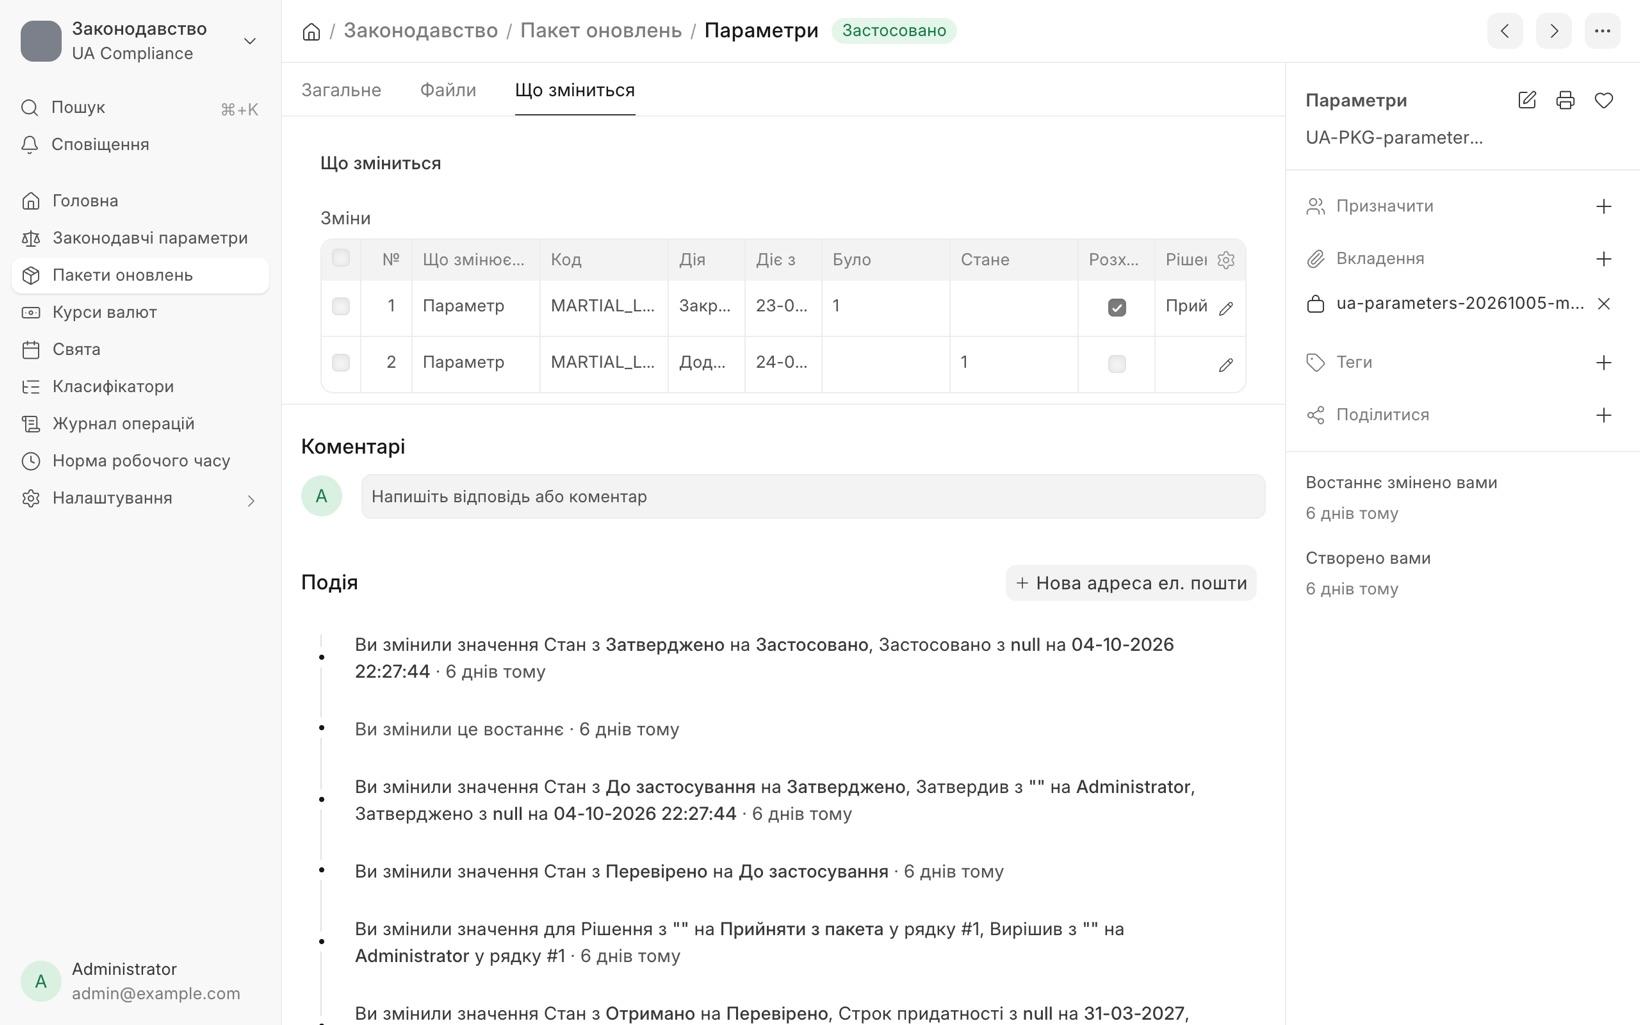Click the edit icon in Параметри sidebar
Image resolution: width=1640 pixels, height=1025 pixels.
pos(1527,100)
